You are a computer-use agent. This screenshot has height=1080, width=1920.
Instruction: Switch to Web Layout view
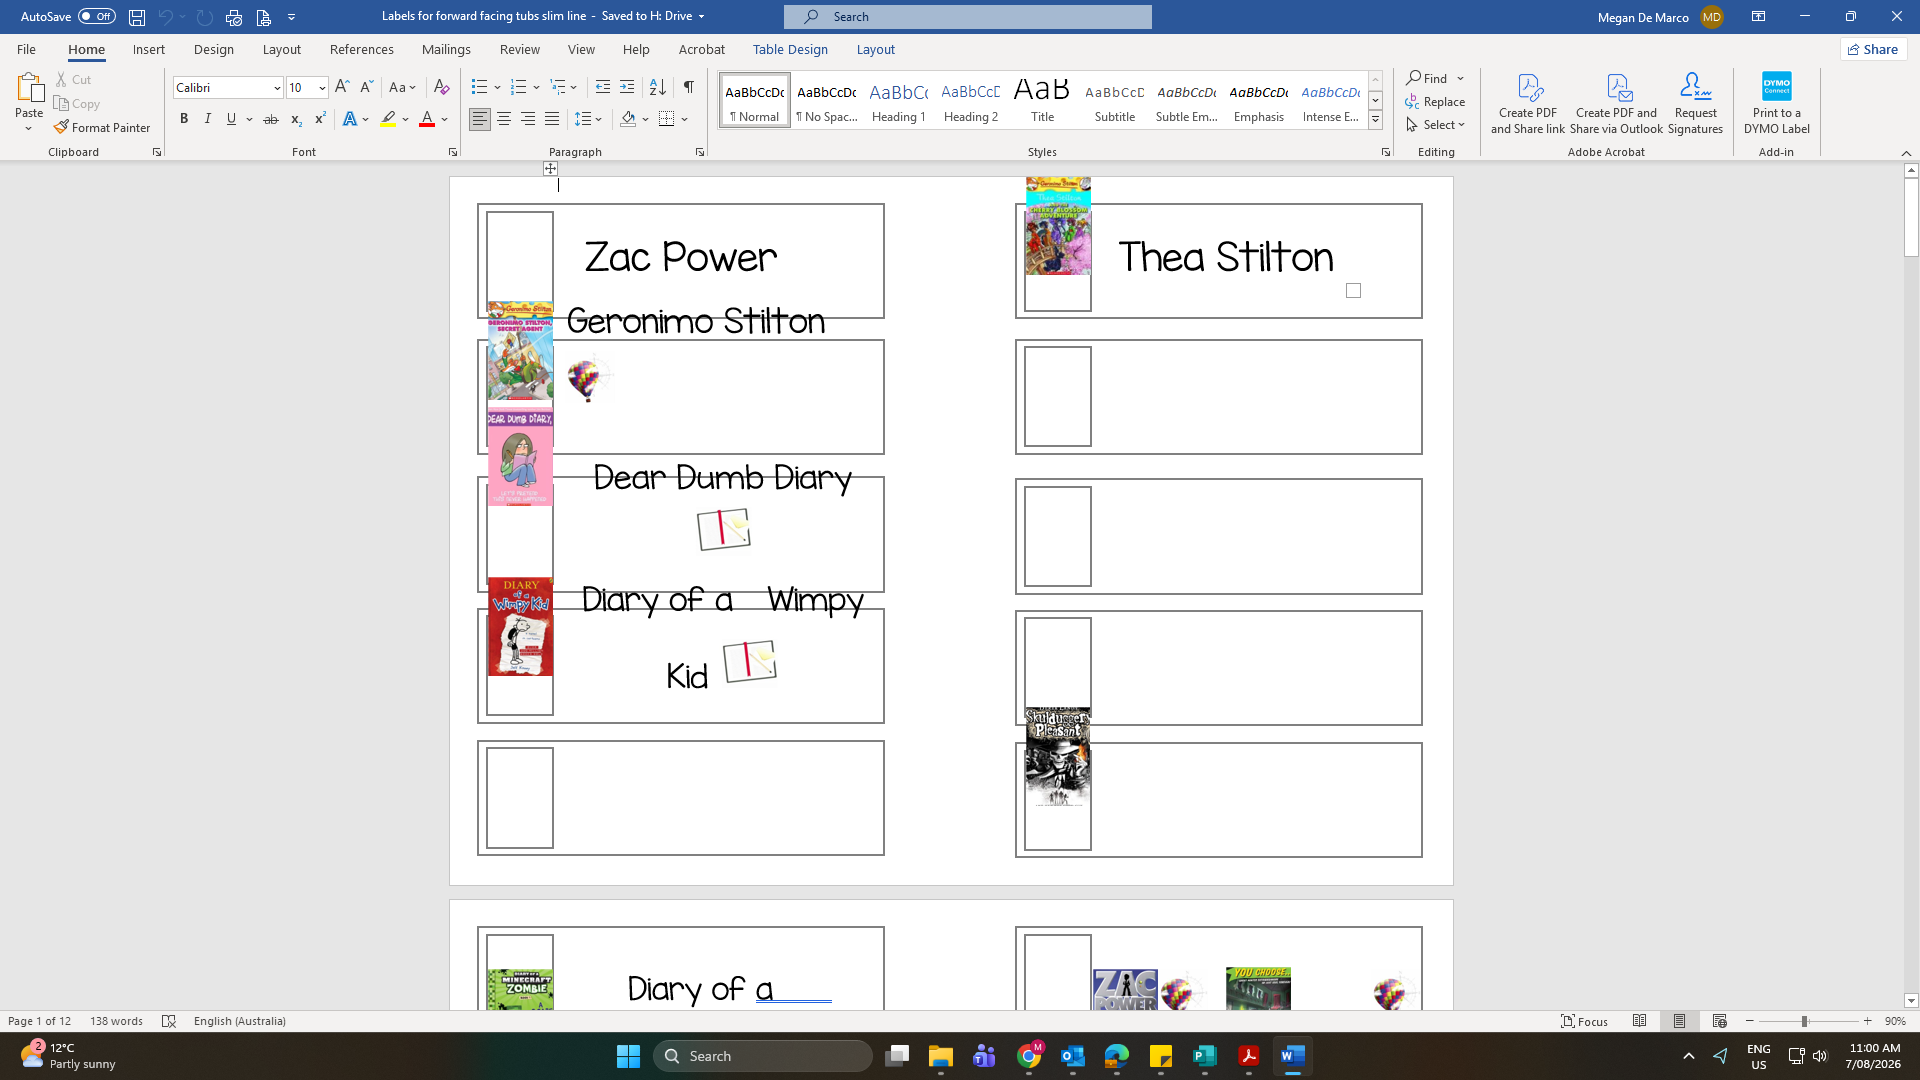[x=1719, y=1021]
